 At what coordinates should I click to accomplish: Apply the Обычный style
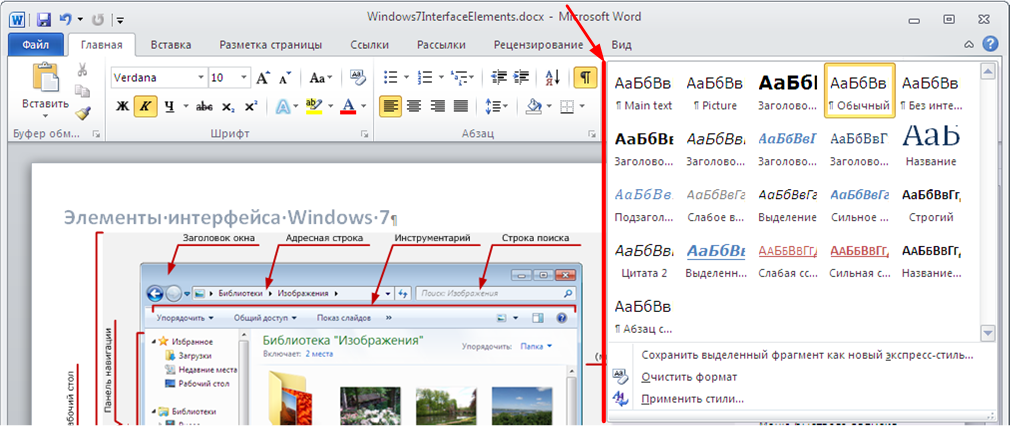pyautogui.click(x=860, y=91)
